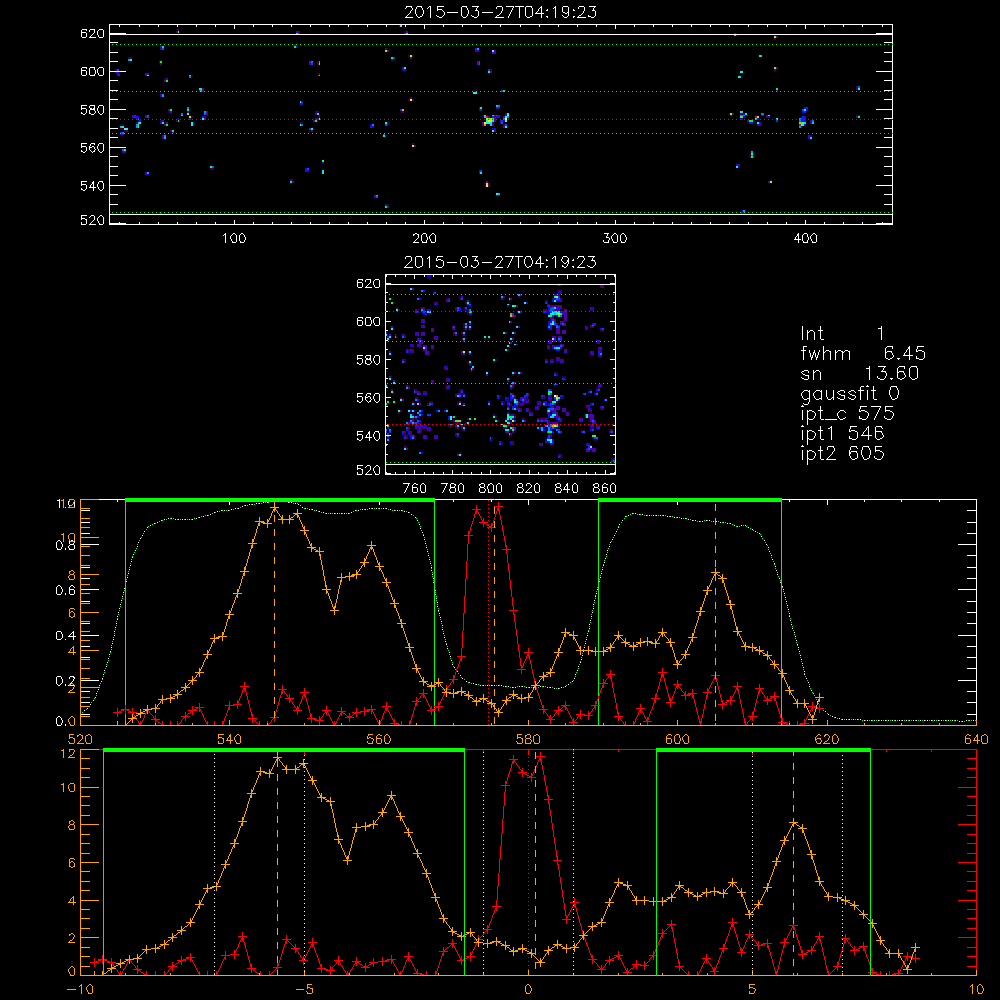
Task: Select the 'Int 1' parameter text
Action: [x=842, y=334]
